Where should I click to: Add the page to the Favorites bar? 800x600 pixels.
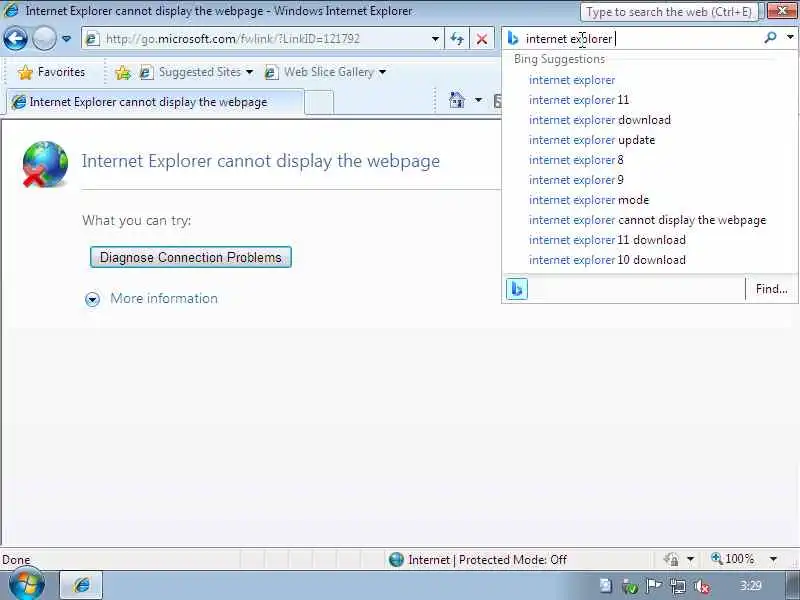tap(122, 72)
